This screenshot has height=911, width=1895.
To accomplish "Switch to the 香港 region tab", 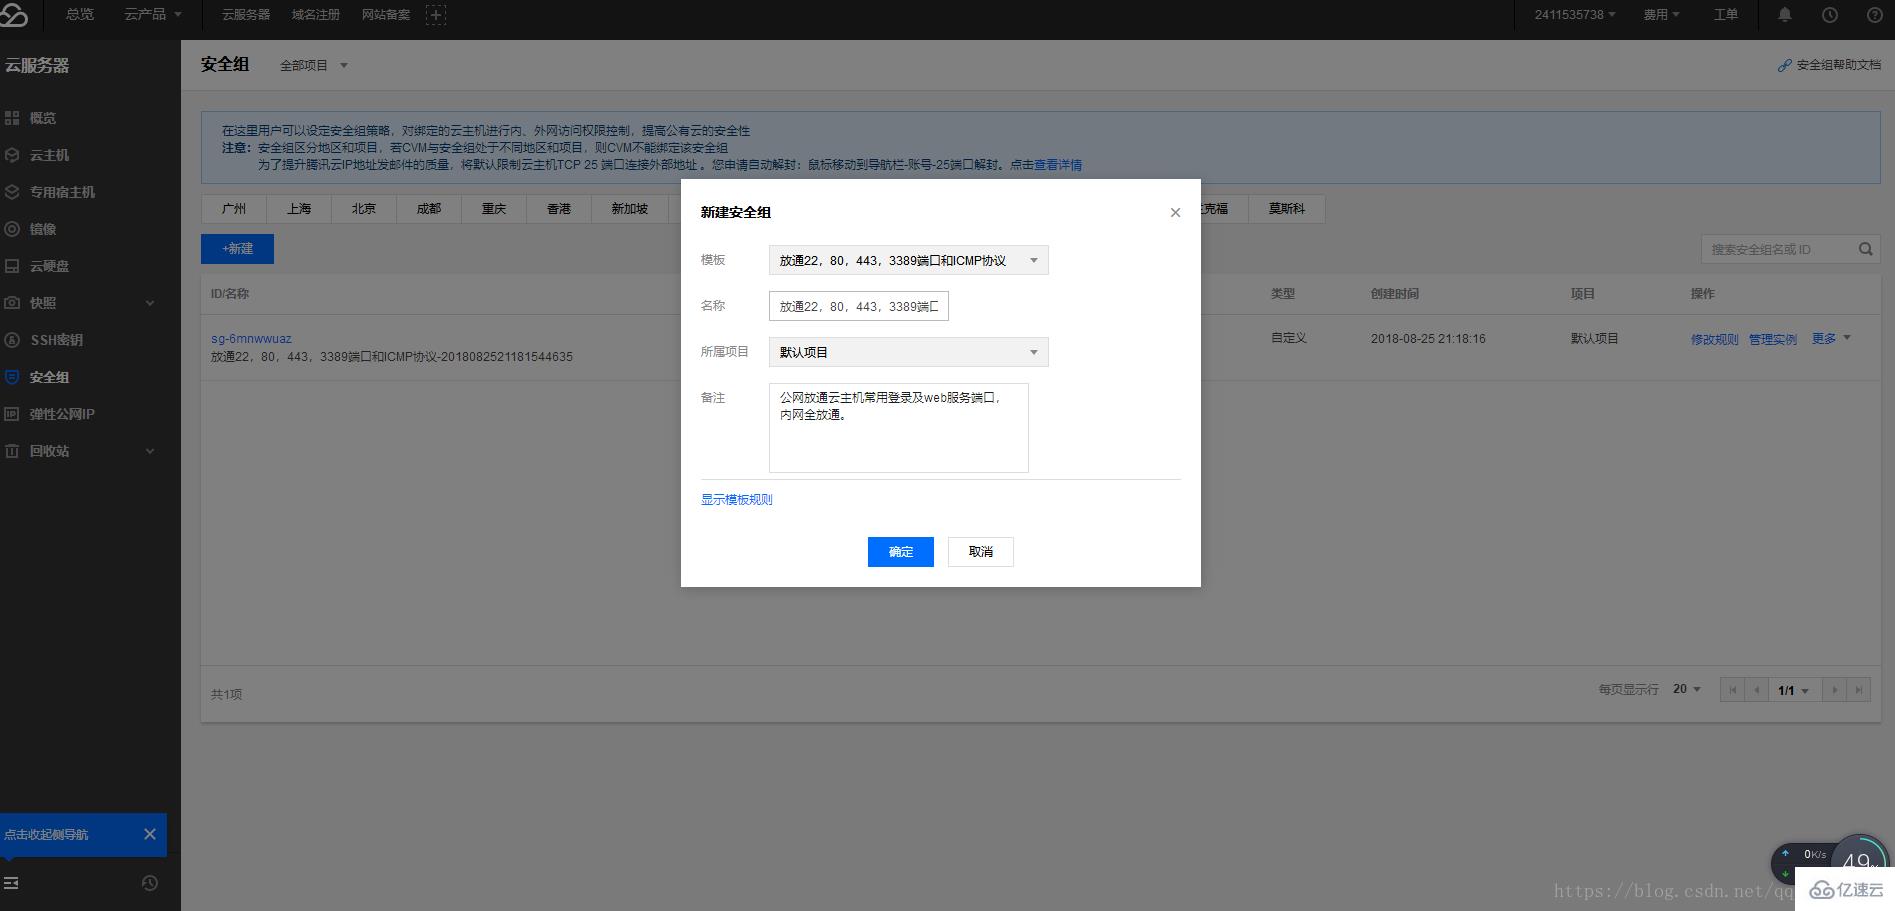I will point(559,208).
